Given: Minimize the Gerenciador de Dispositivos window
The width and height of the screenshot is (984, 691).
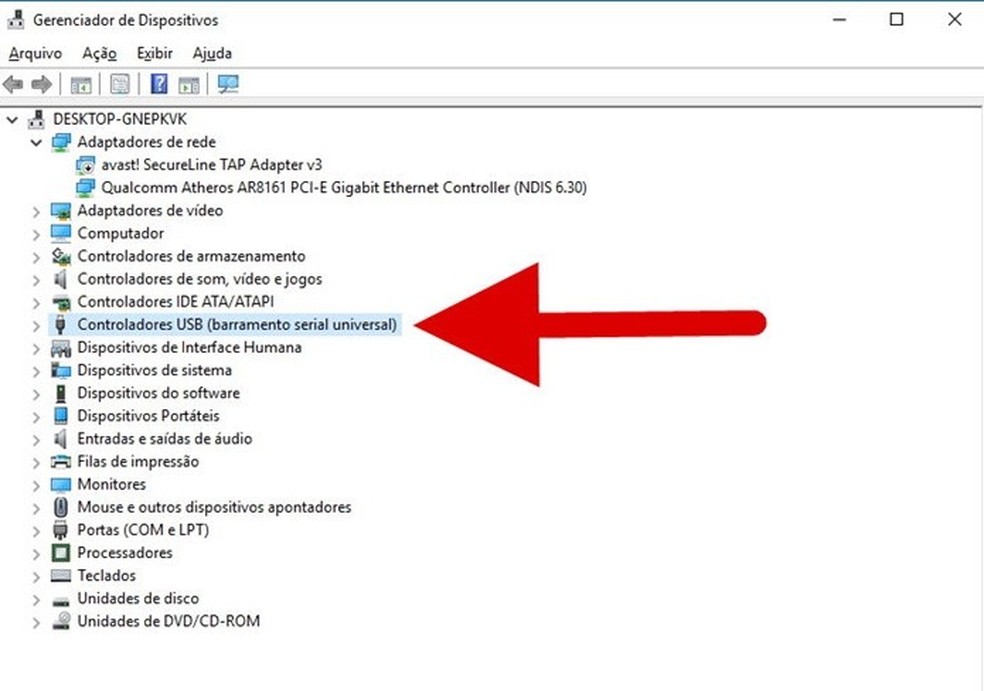Looking at the screenshot, I should pos(840,19).
